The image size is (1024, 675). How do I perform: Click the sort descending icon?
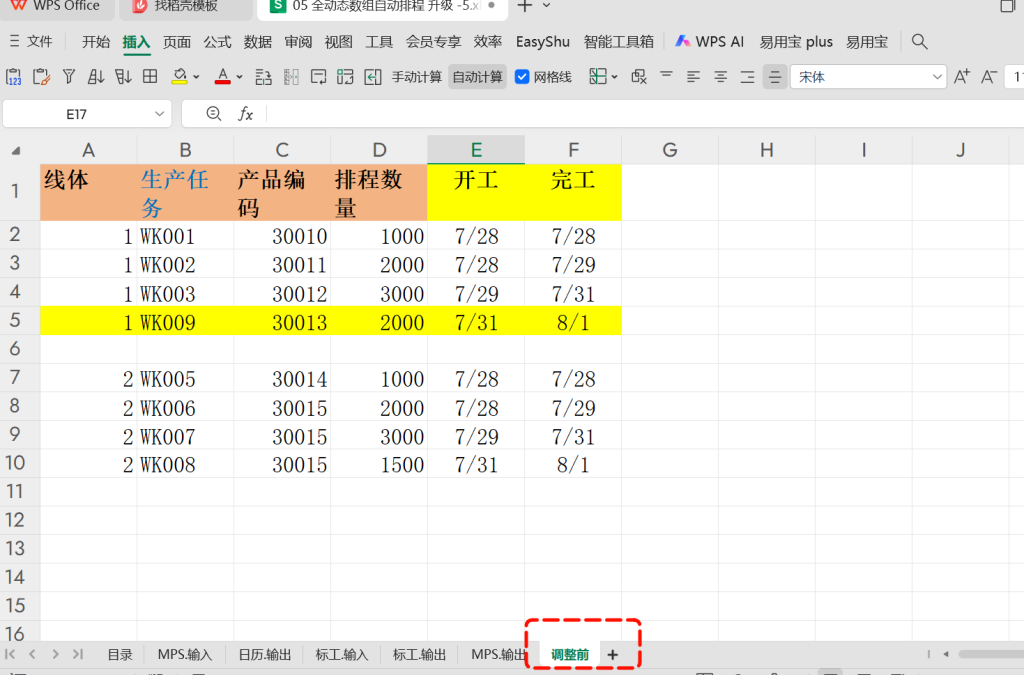point(123,77)
